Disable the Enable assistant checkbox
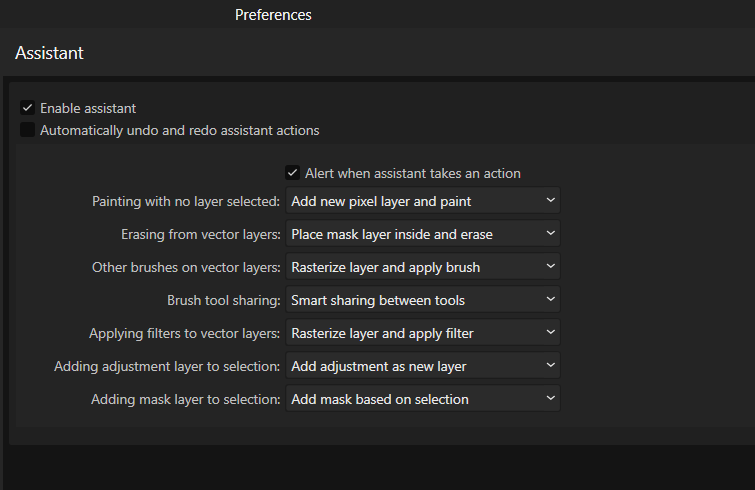 27,108
